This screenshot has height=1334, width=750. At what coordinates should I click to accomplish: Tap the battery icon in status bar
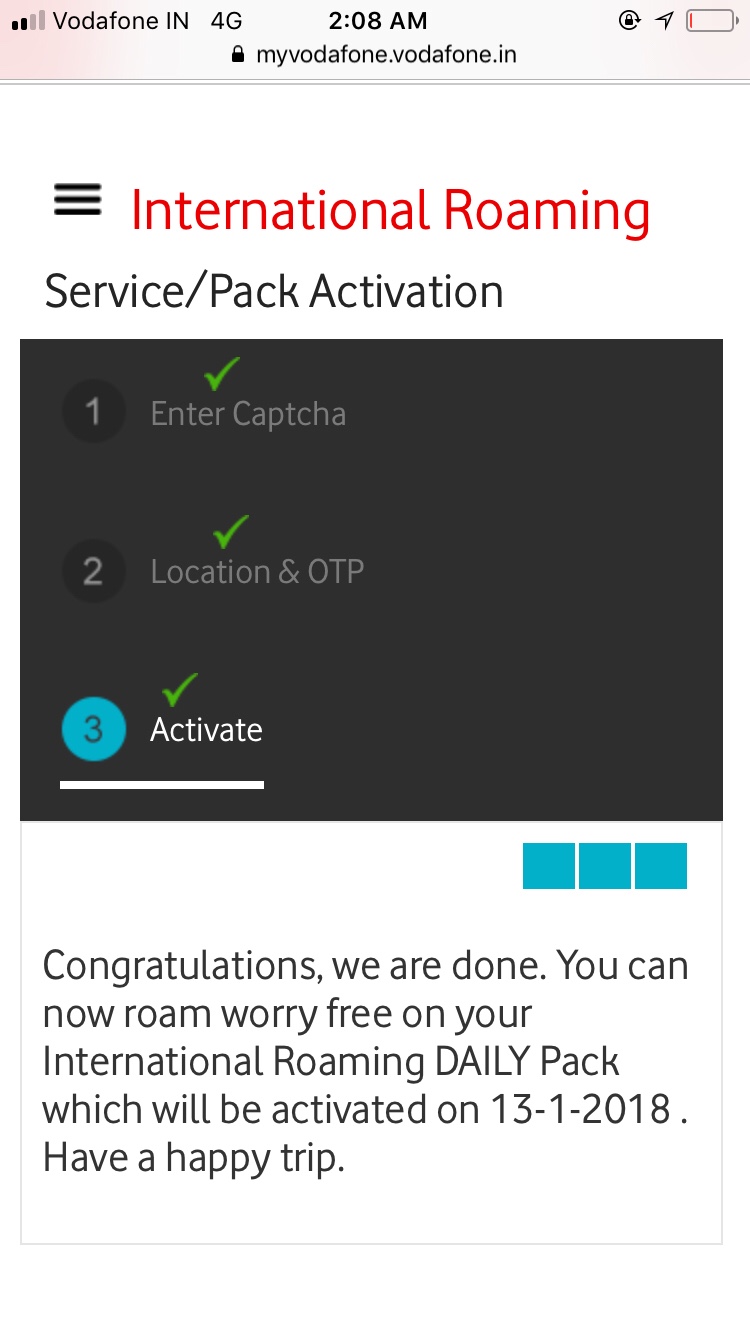tap(710, 20)
